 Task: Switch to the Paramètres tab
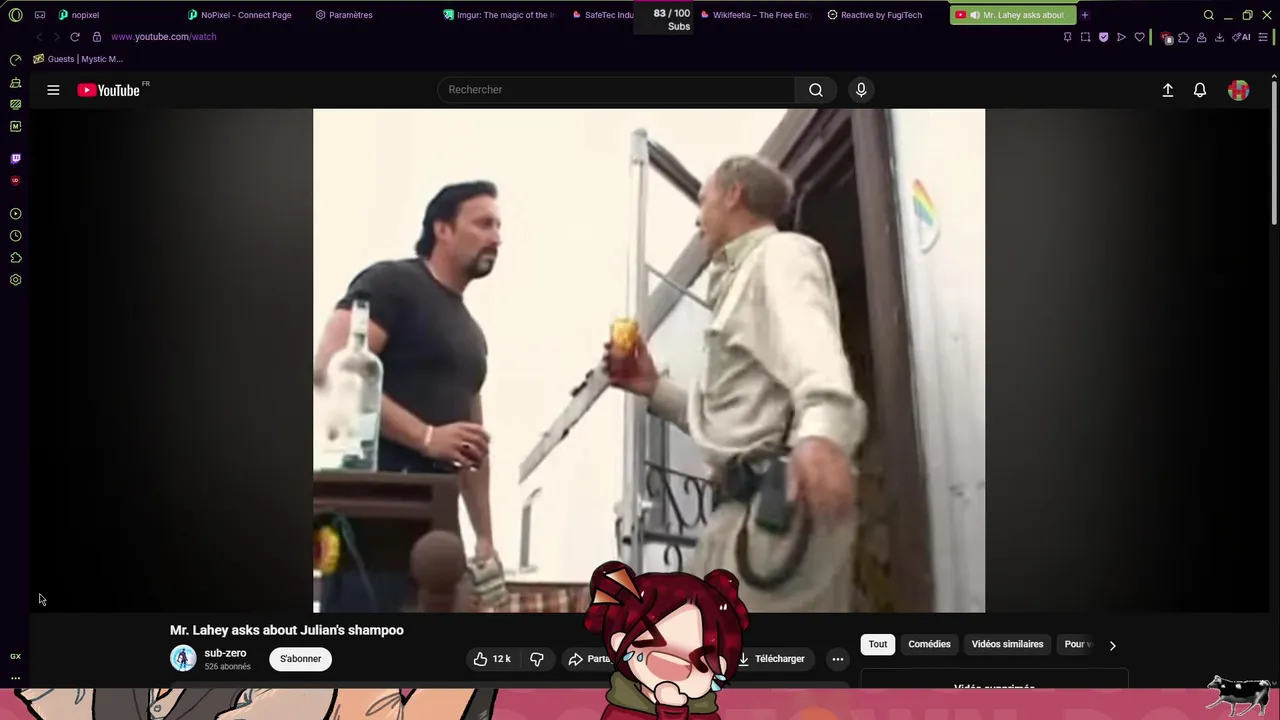[350, 15]
